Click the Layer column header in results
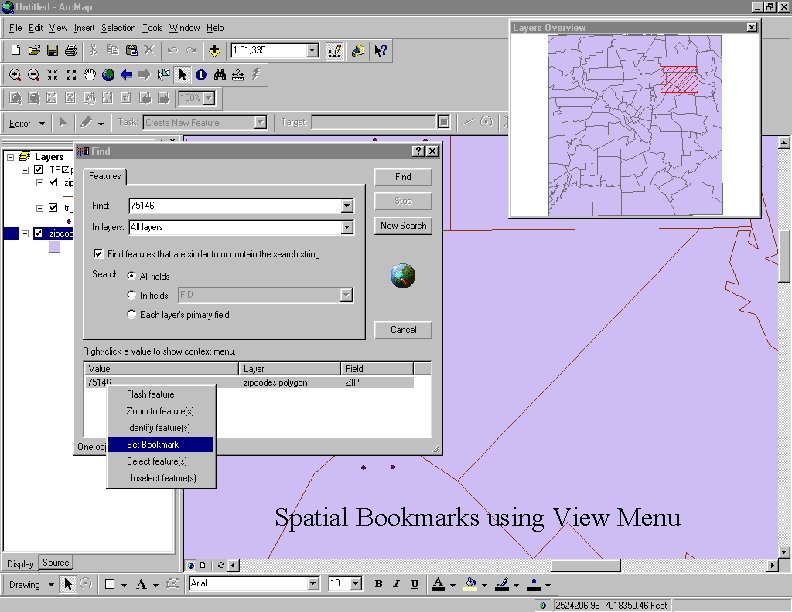The width and height of the screenshot is (792, 612). [289, 369]
